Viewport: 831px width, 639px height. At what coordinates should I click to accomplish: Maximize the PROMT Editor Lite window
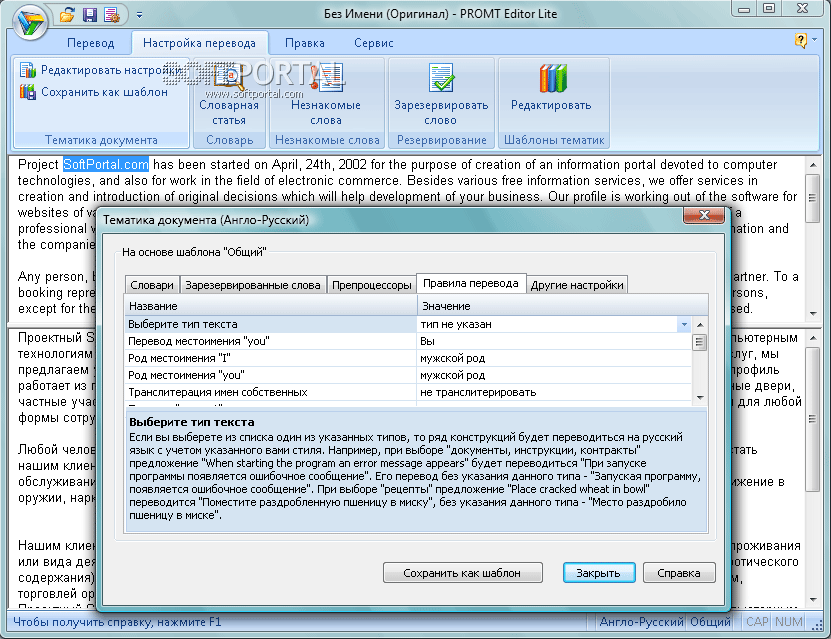(769, 9)
